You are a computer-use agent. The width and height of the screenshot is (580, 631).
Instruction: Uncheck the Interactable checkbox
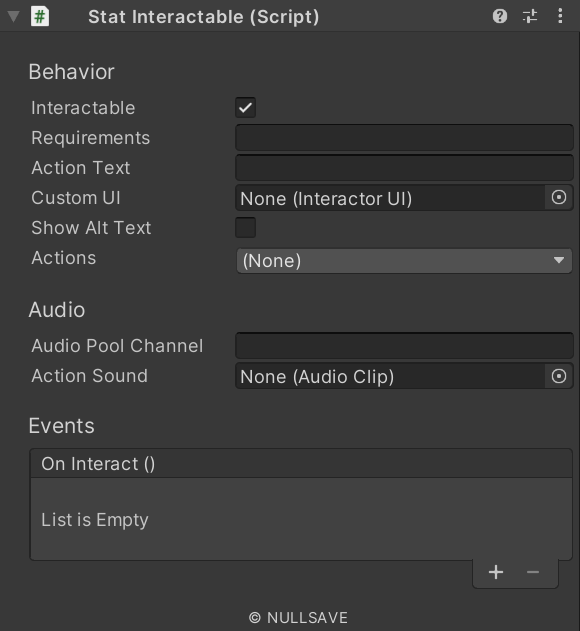246,107
